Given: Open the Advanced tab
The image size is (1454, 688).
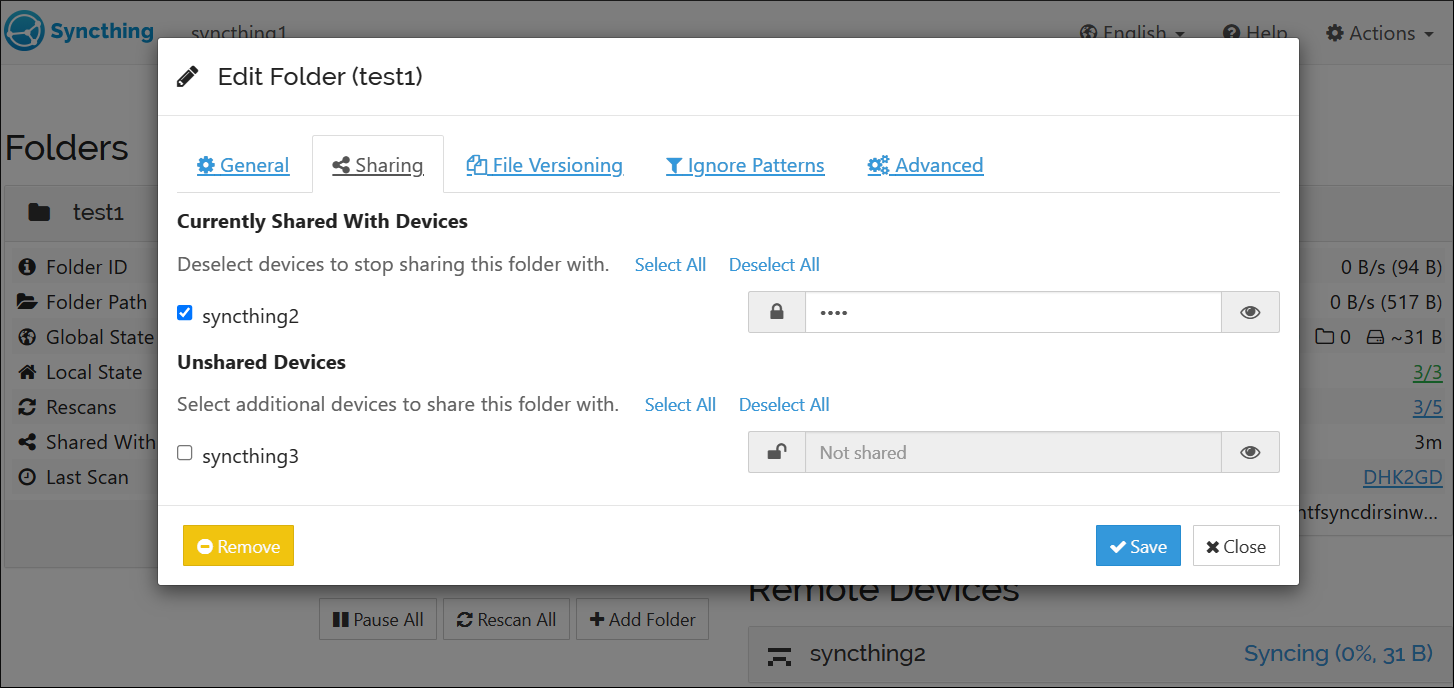Looking at the screenshot, I should 926,165.
